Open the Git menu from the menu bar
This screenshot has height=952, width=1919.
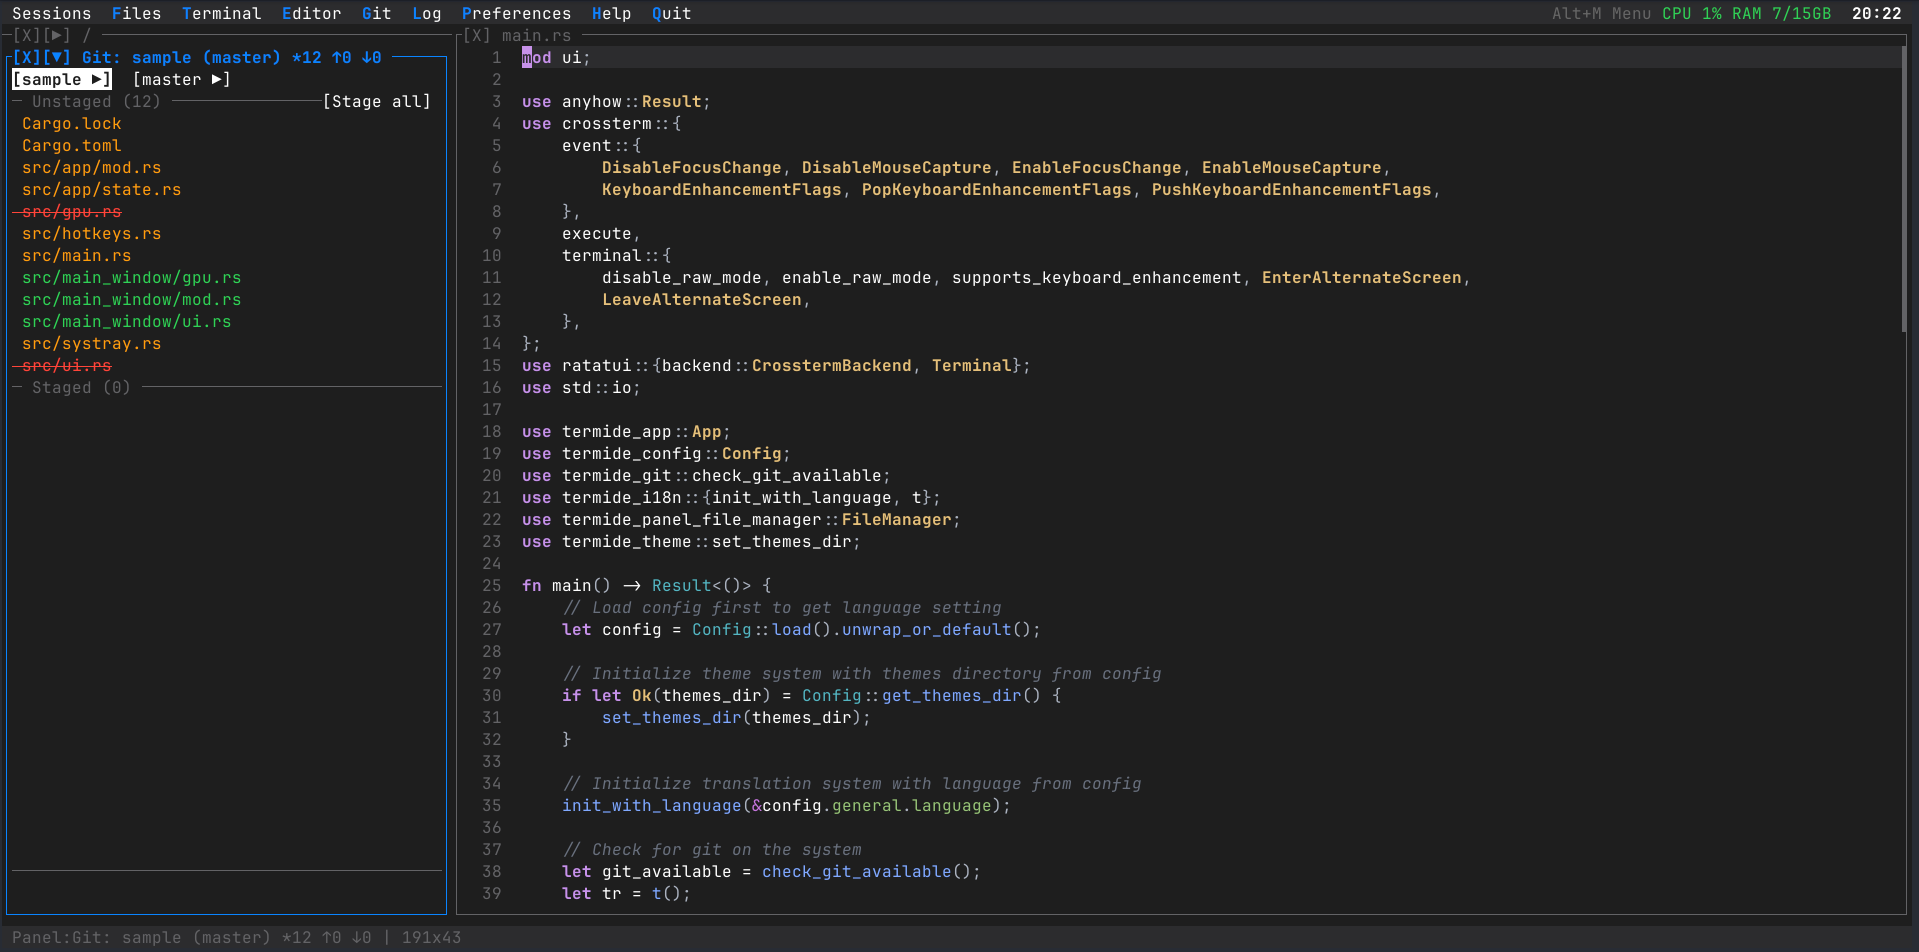[376, 13]
